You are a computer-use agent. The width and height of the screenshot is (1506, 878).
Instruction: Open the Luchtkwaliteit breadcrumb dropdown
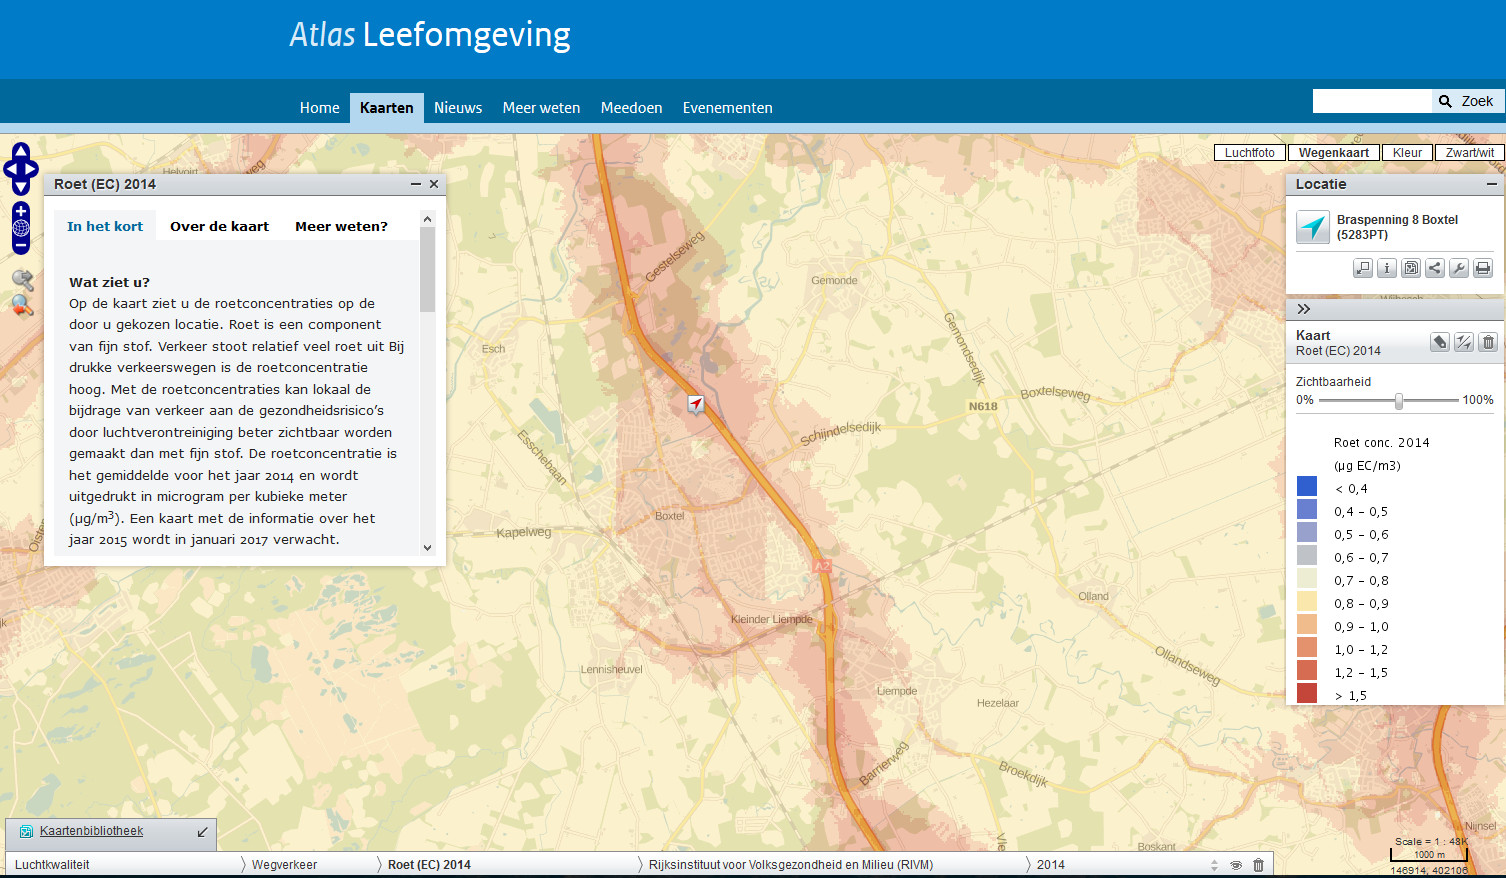123,865
